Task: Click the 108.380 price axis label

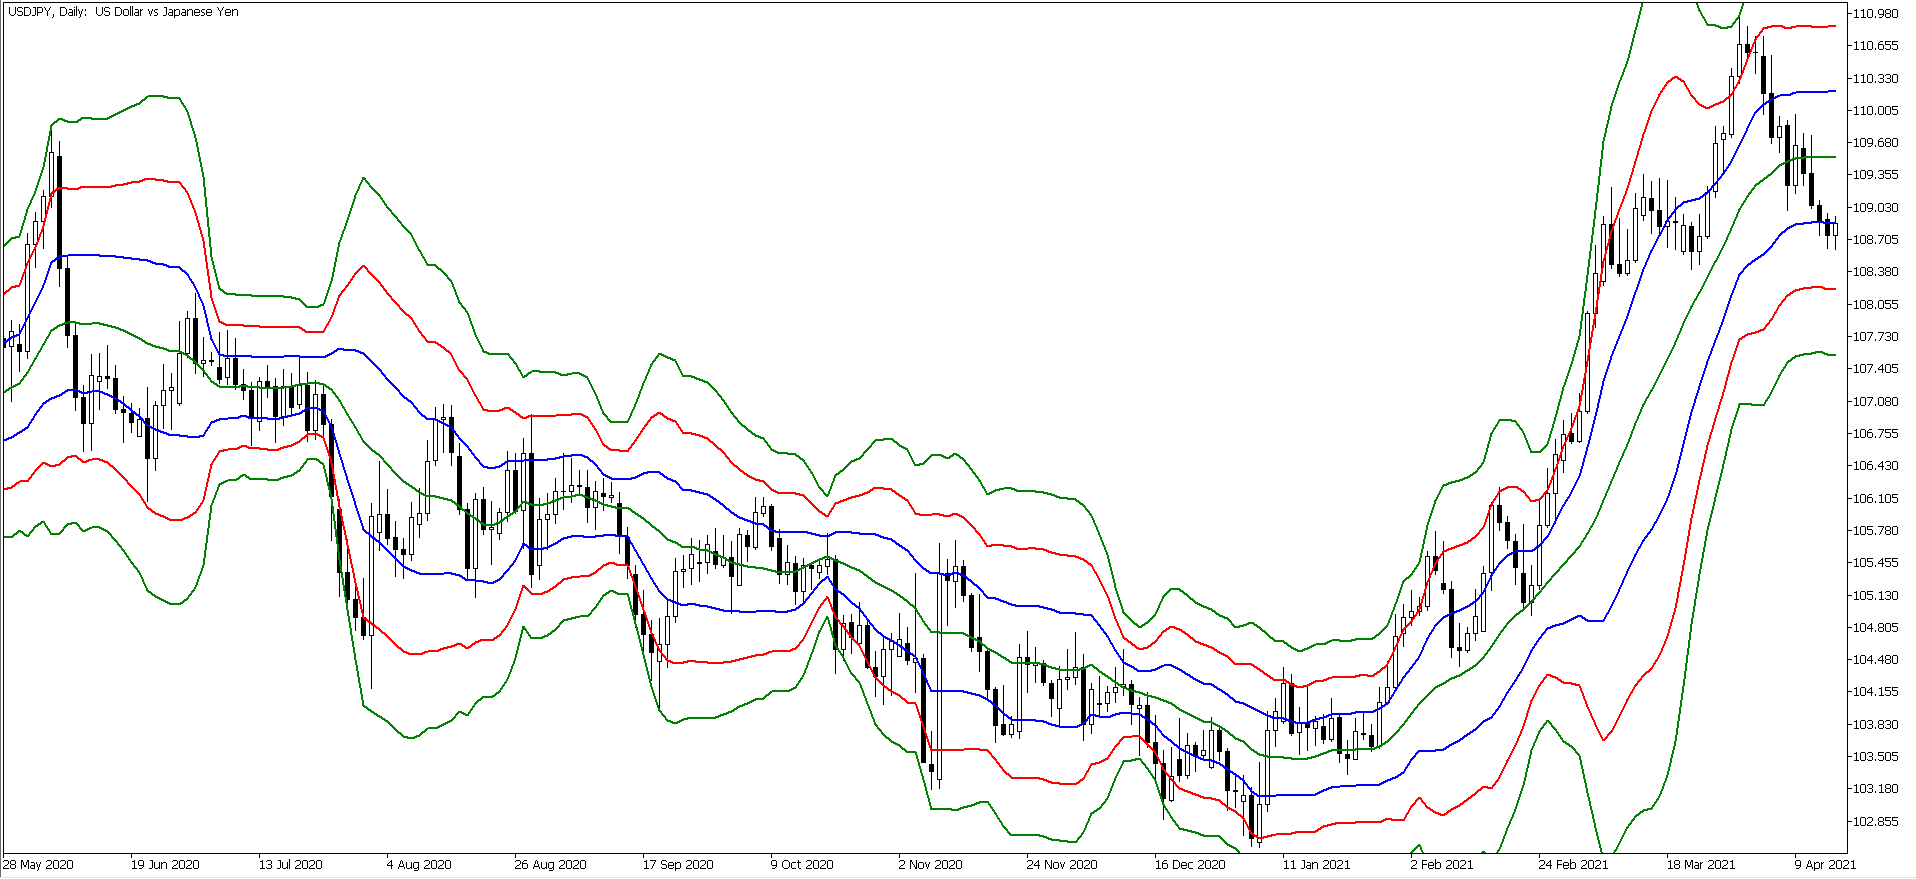Action: point(1875,272)
